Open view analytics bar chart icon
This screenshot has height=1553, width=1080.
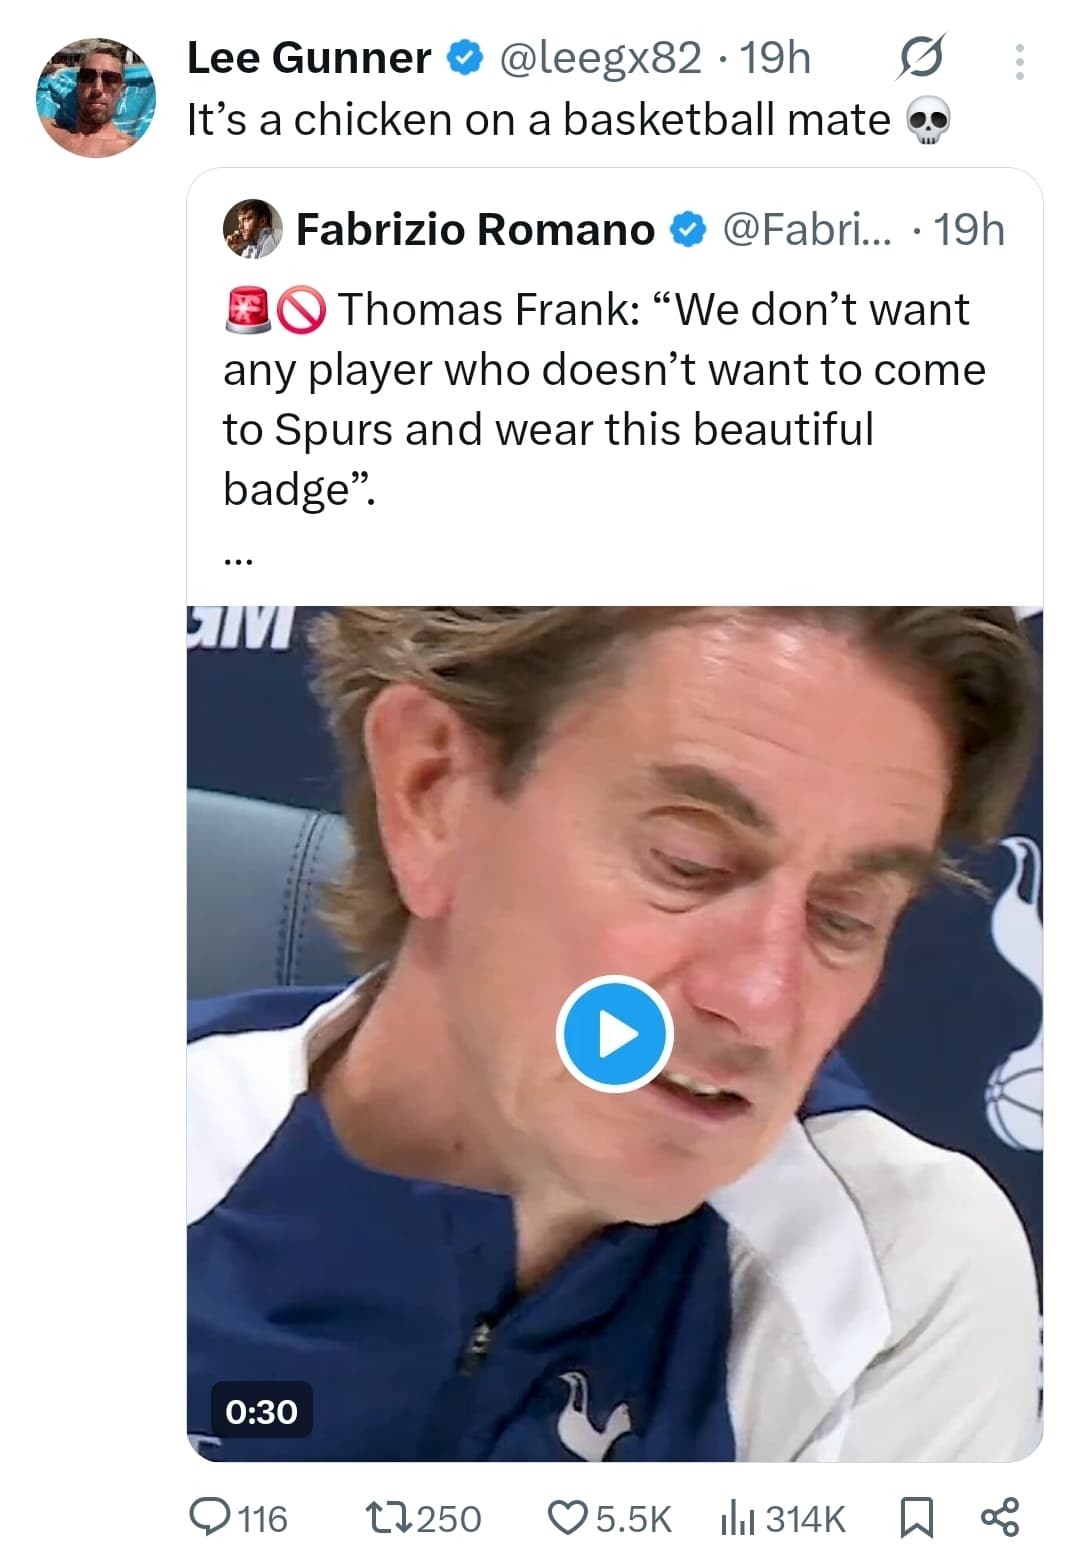pos(738,1518)
